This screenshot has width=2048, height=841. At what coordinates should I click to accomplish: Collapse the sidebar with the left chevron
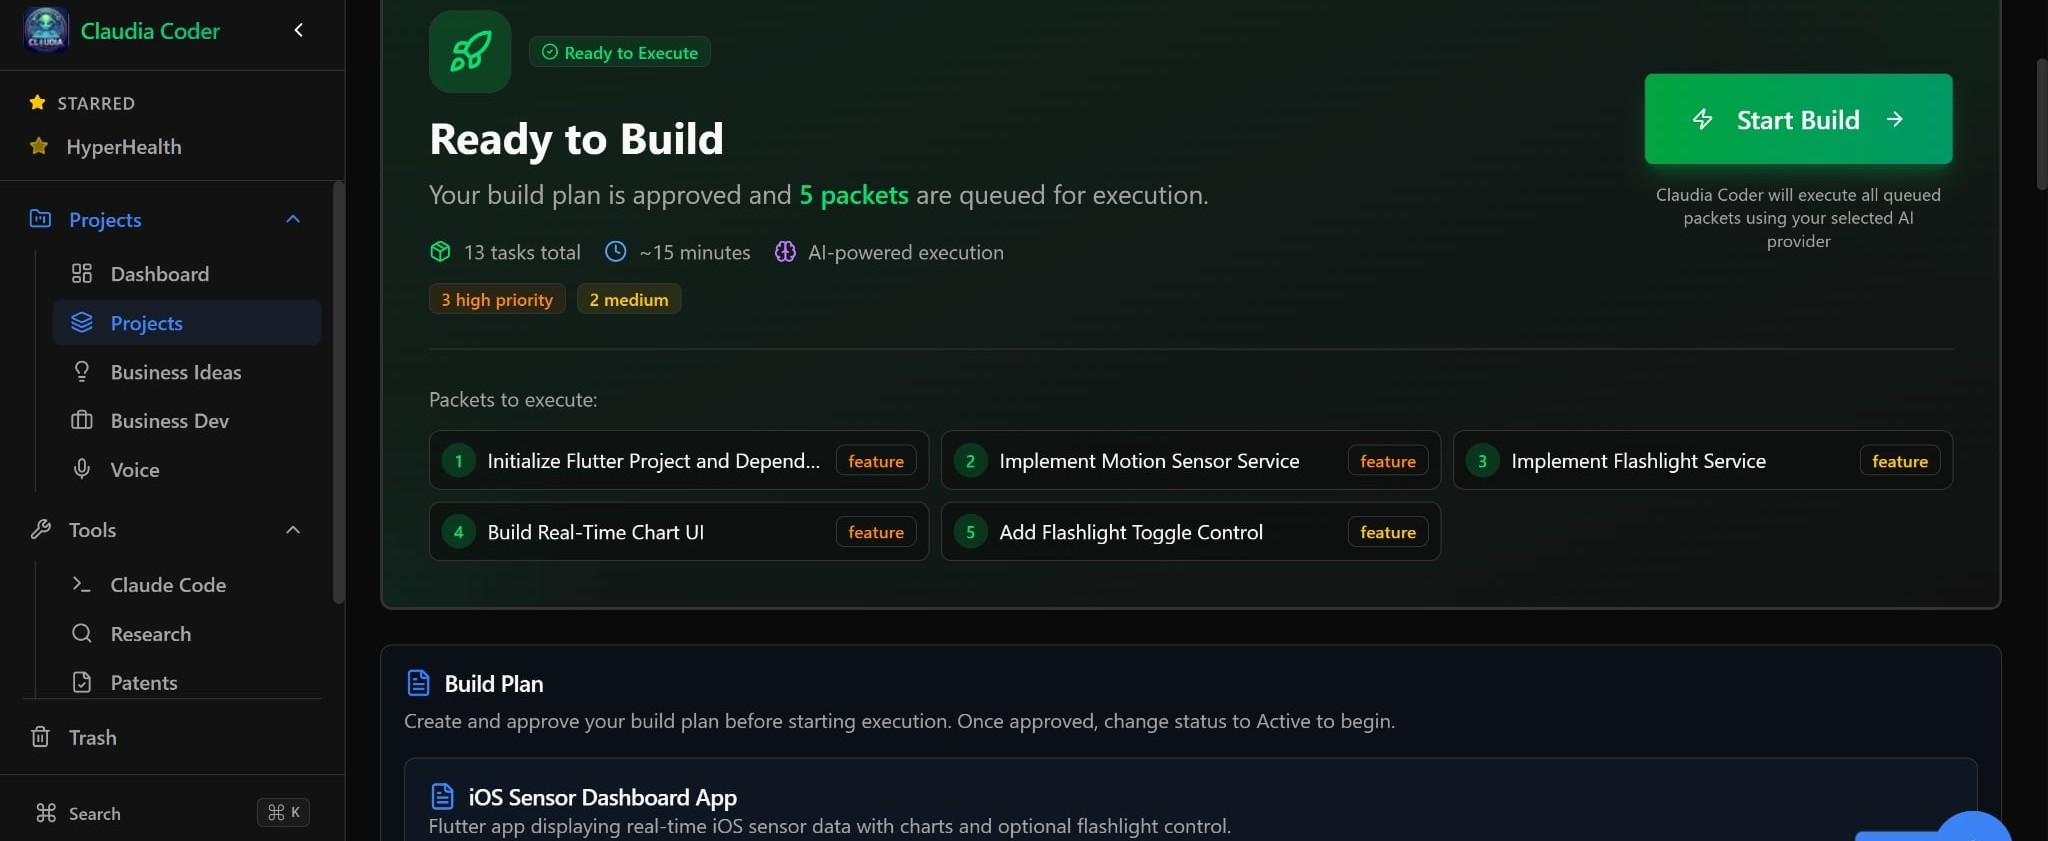(298, 30)
